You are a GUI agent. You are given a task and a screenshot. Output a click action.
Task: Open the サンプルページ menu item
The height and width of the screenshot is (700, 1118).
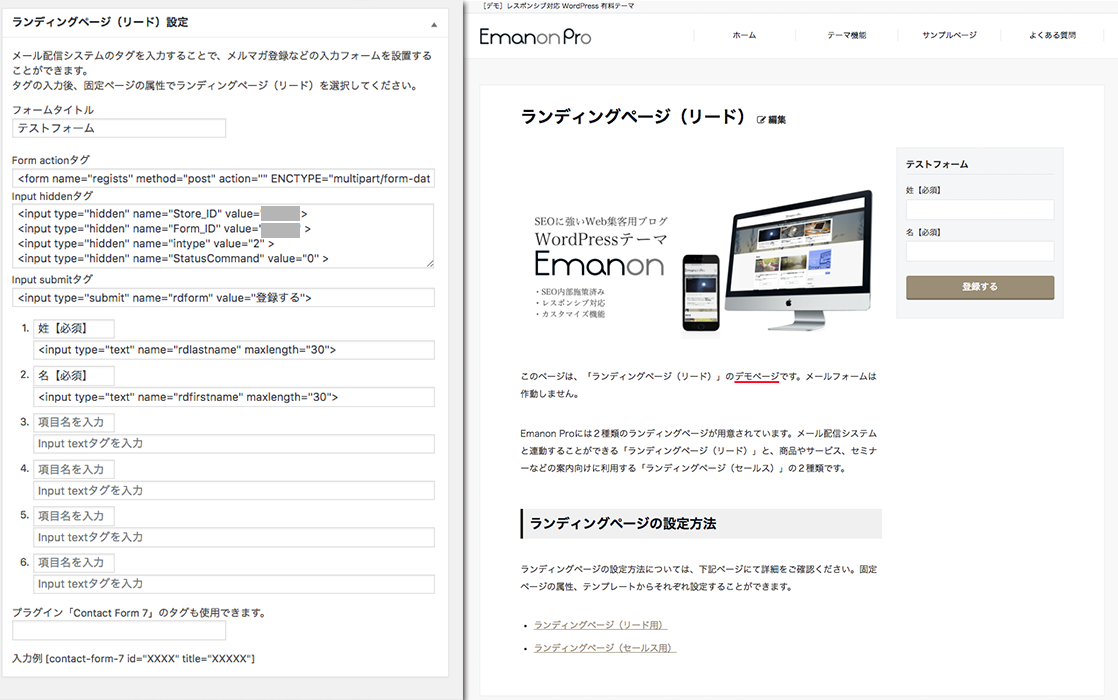pos(949,35)
